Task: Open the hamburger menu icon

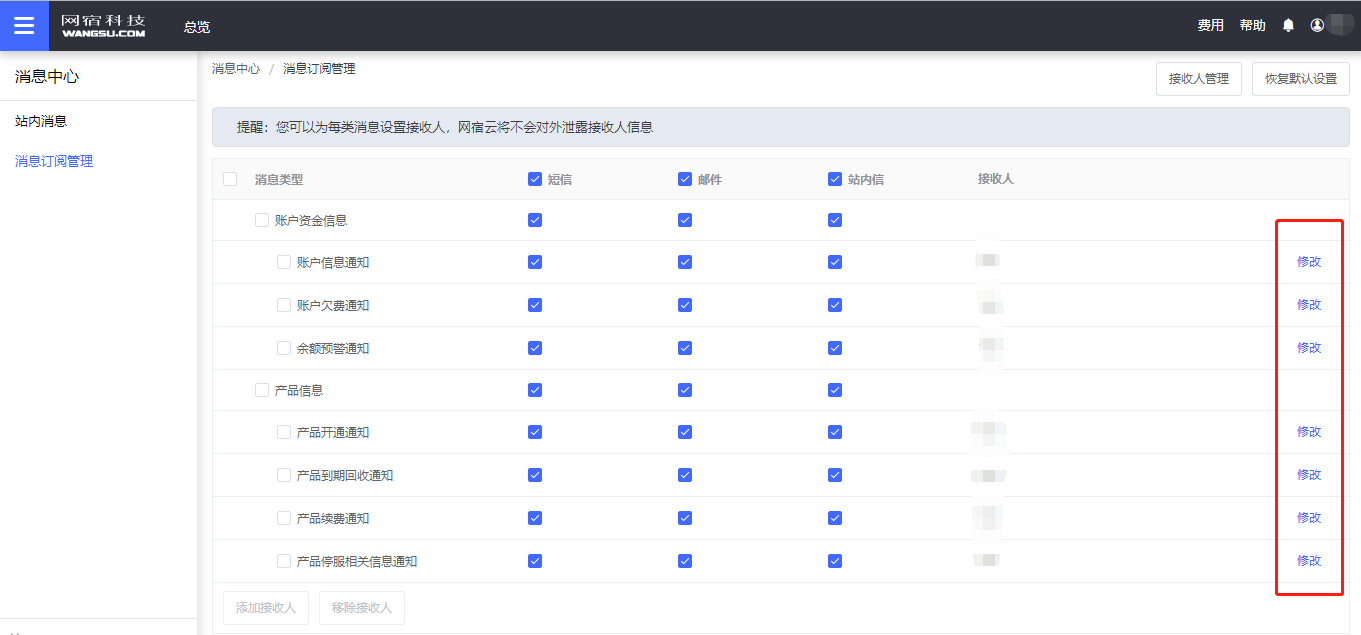Action: tap(24, 26)
